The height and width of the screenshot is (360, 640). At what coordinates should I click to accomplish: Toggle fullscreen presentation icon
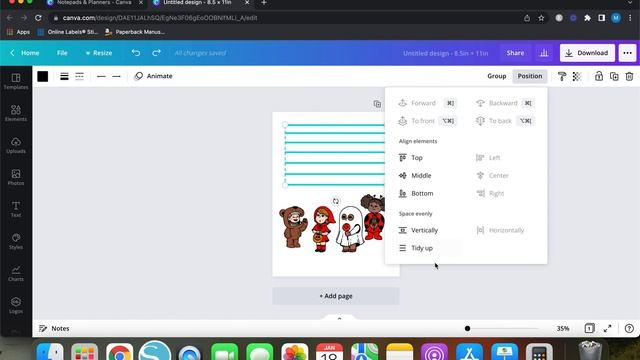[x=608, y=328]
